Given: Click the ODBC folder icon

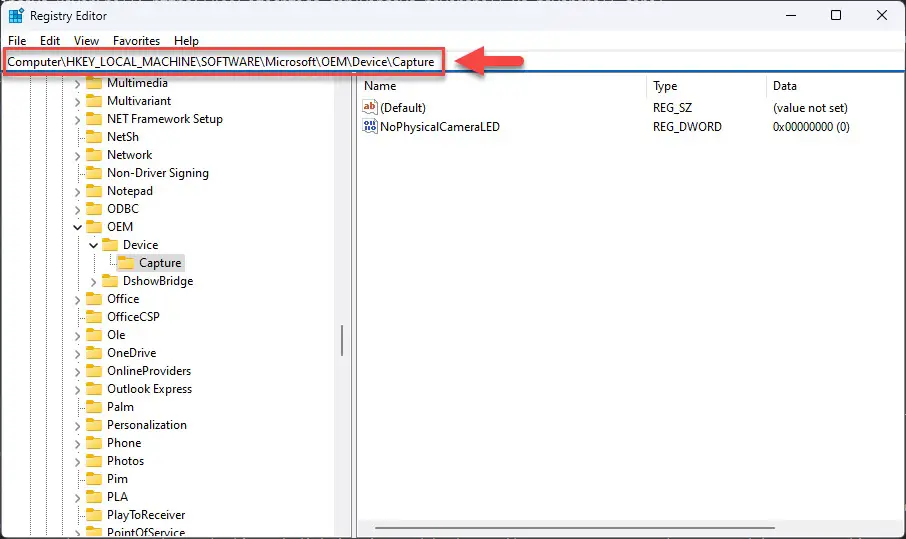Looking at the screenshot, I should click(x=94, y=209).
